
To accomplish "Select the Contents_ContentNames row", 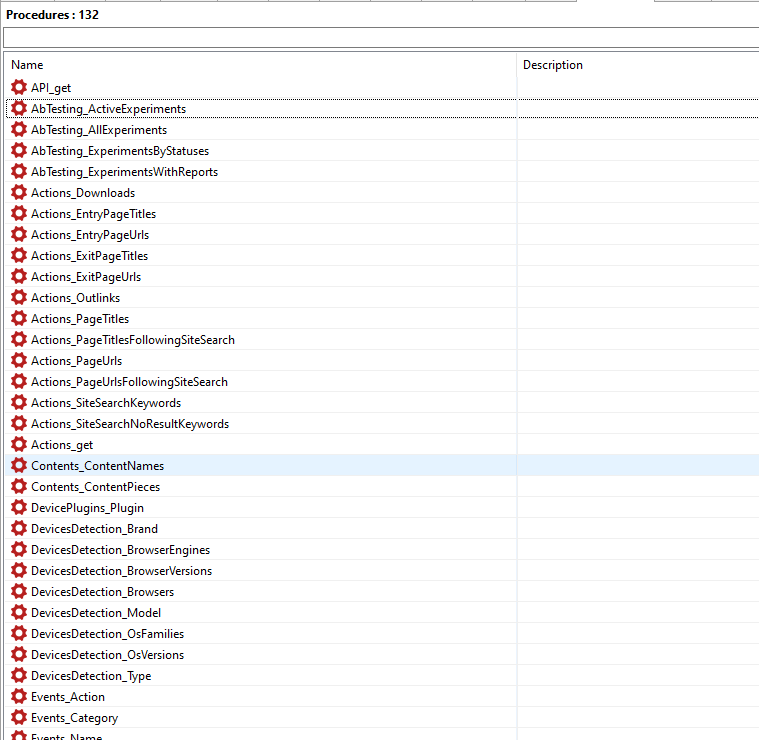I will click(97, 466).
